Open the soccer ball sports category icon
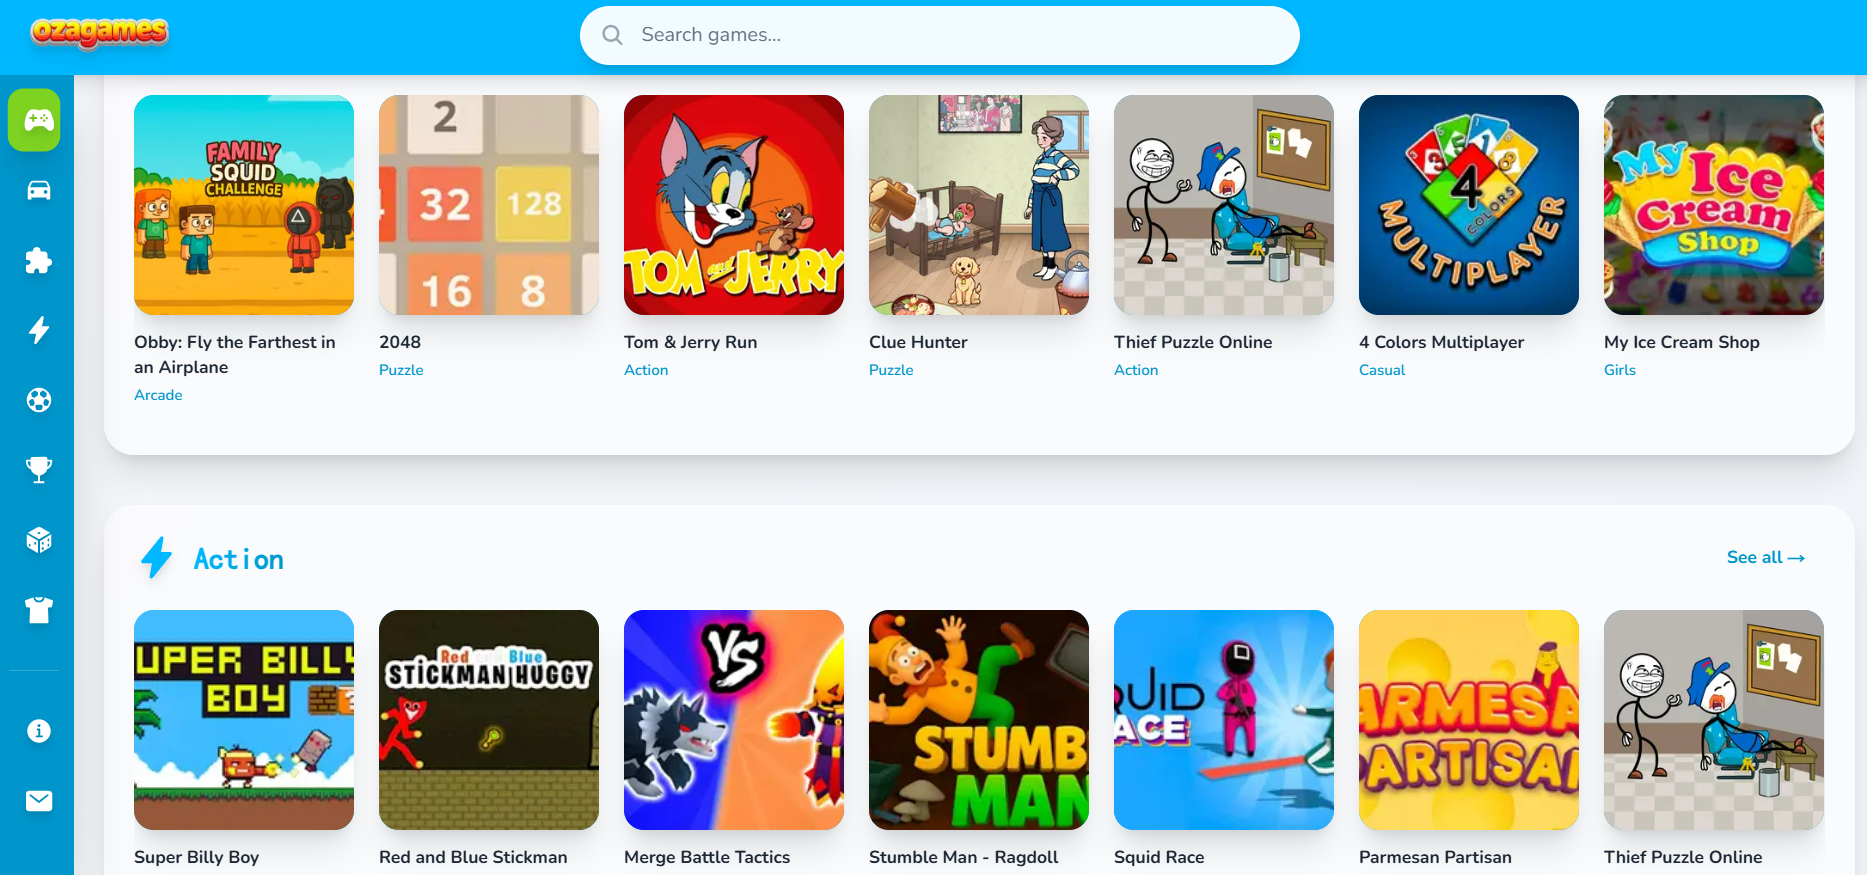1867x875 pixels. [39, 400]
